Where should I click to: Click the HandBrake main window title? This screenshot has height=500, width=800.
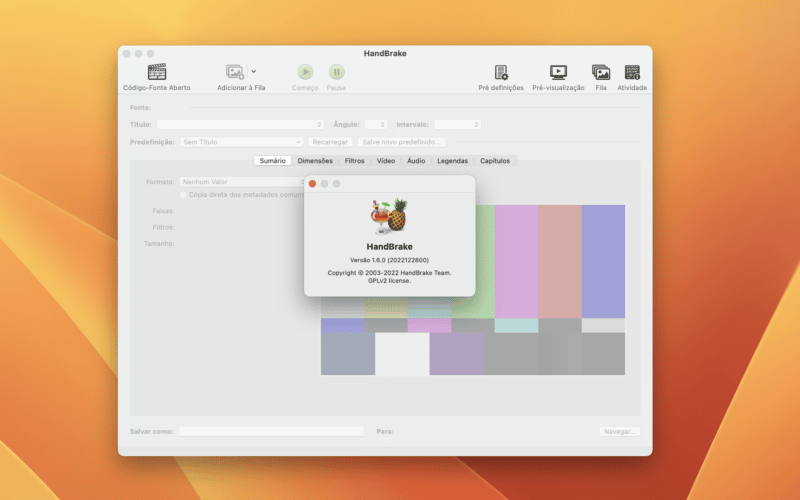tap(385, 54)
